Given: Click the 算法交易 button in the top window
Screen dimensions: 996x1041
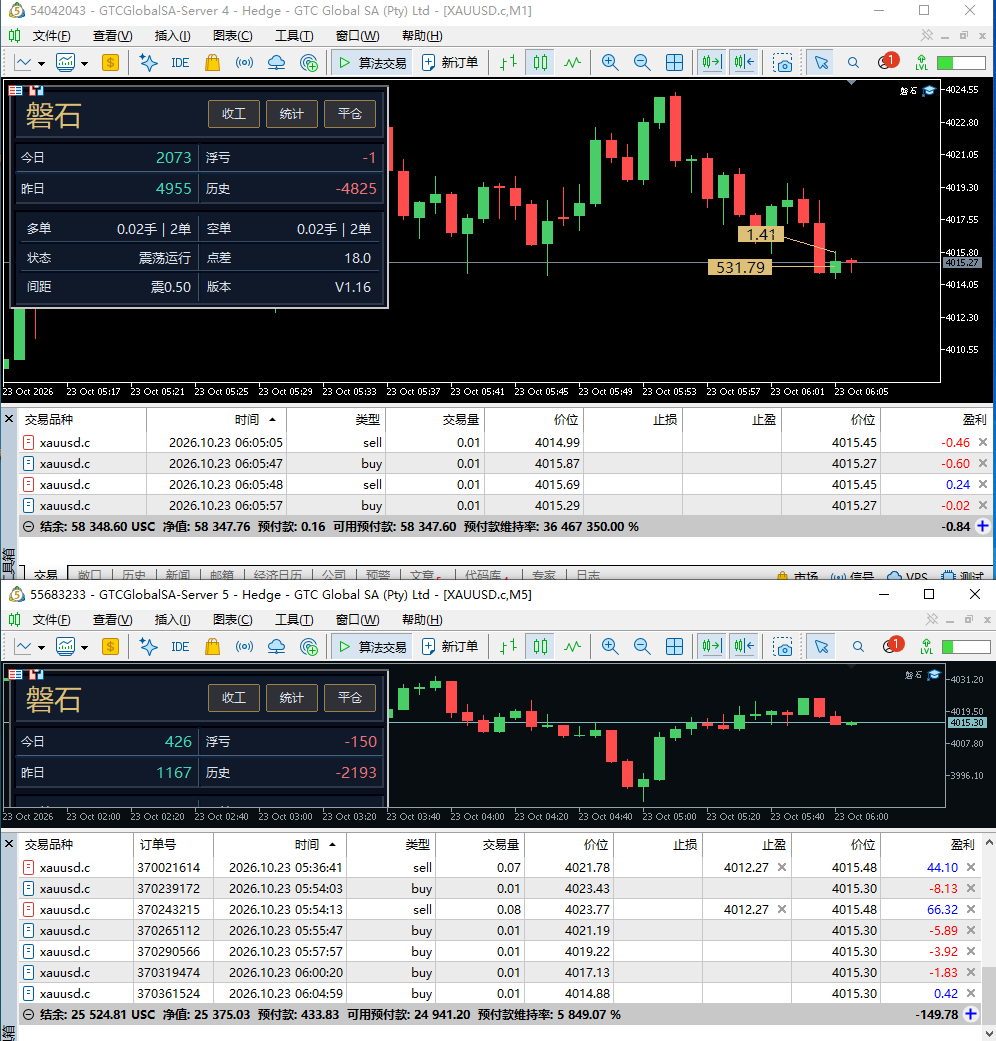Looking at the screenshot, I should point(373,63).
